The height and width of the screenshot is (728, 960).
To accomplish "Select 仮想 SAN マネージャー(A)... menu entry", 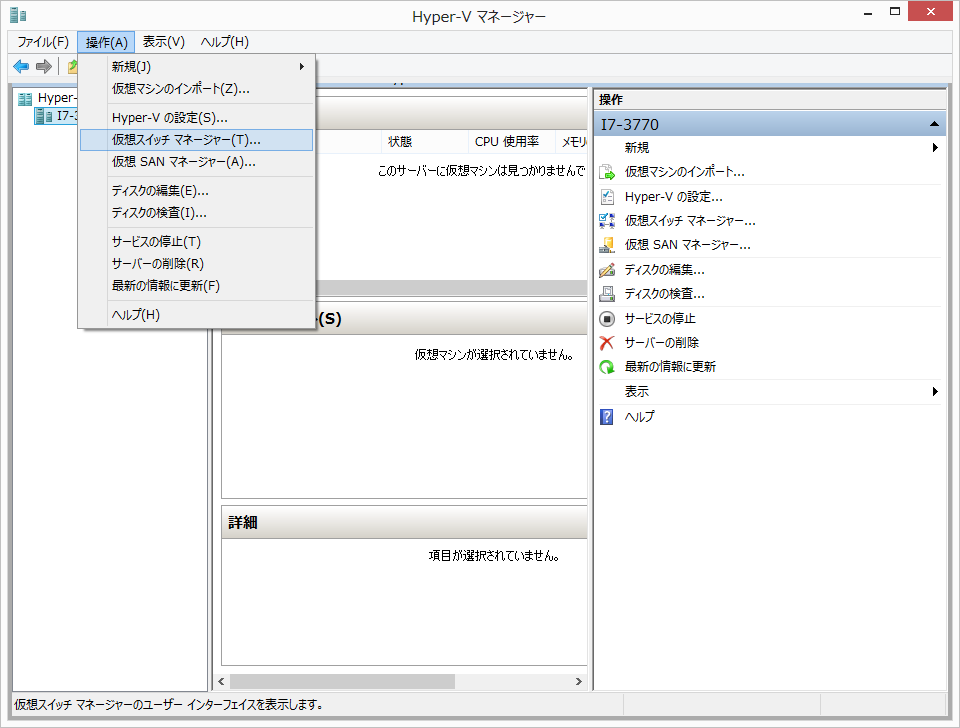I will pos(196,162).
